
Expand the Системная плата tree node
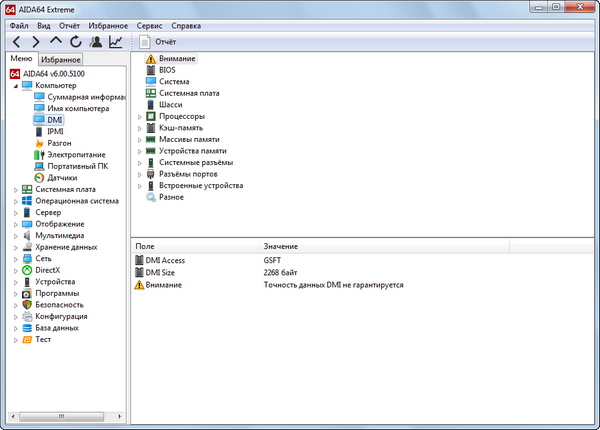[x=15, y=189]
